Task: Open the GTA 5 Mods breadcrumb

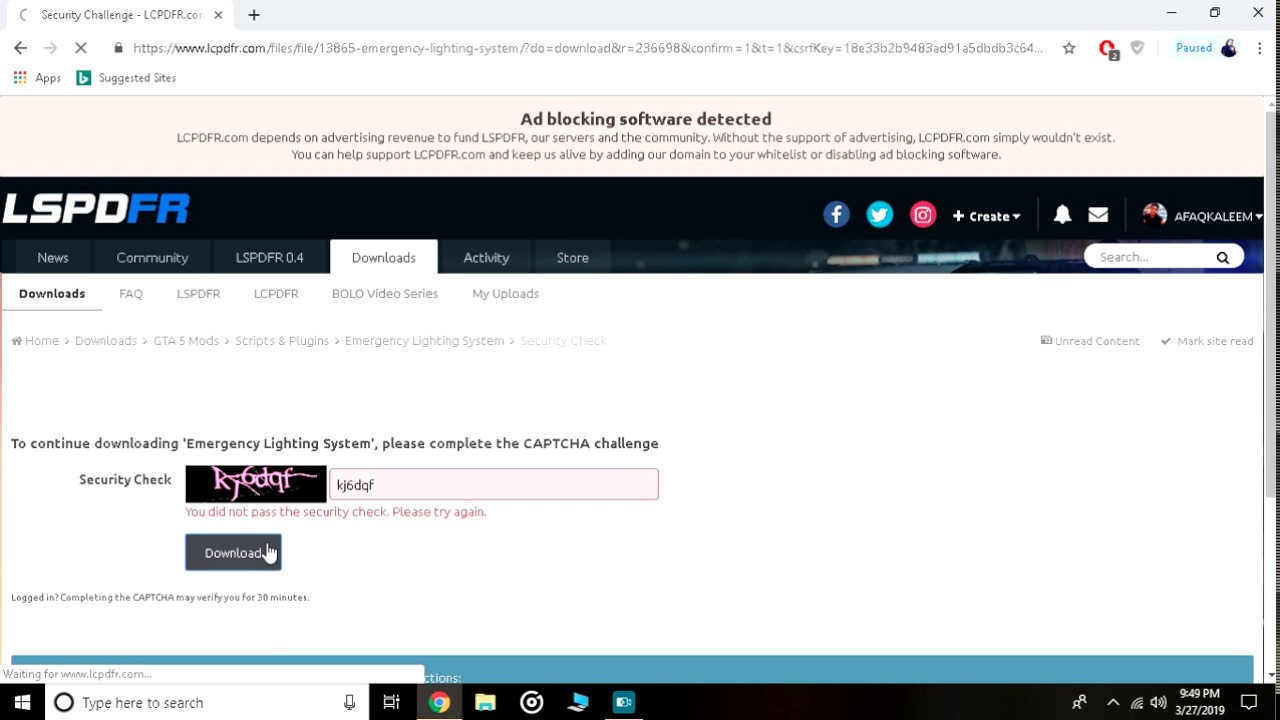Action: click(186, 341)
